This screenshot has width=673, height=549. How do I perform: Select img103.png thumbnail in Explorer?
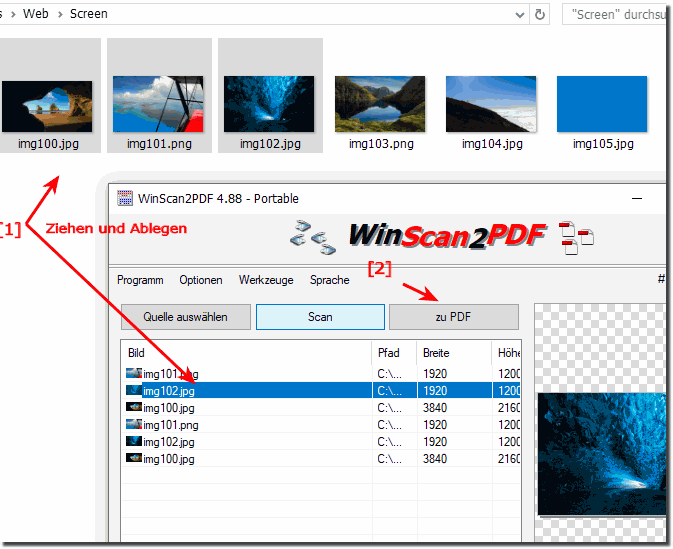coord(380,104)
